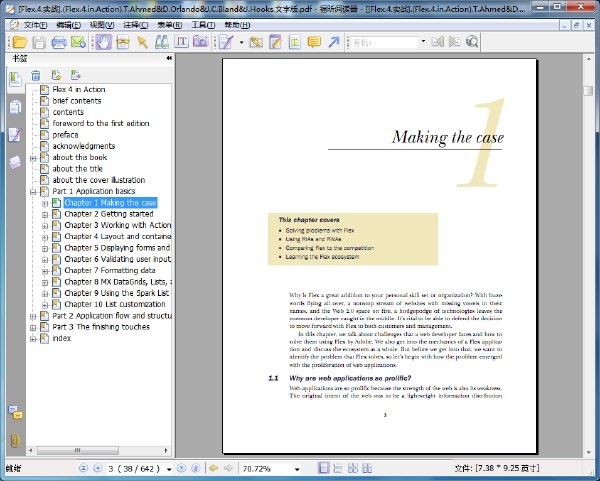
Task: Select the 'brief contents' bookmark
Action: [x=77, y=101]
